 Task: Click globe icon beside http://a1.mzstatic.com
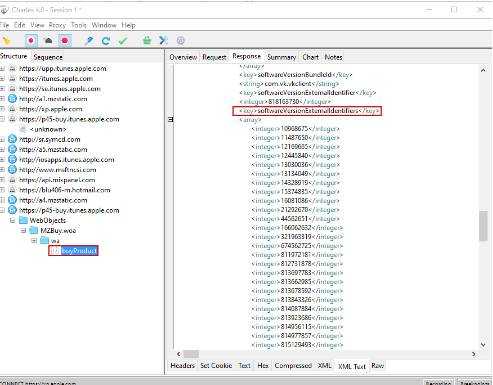12,99
